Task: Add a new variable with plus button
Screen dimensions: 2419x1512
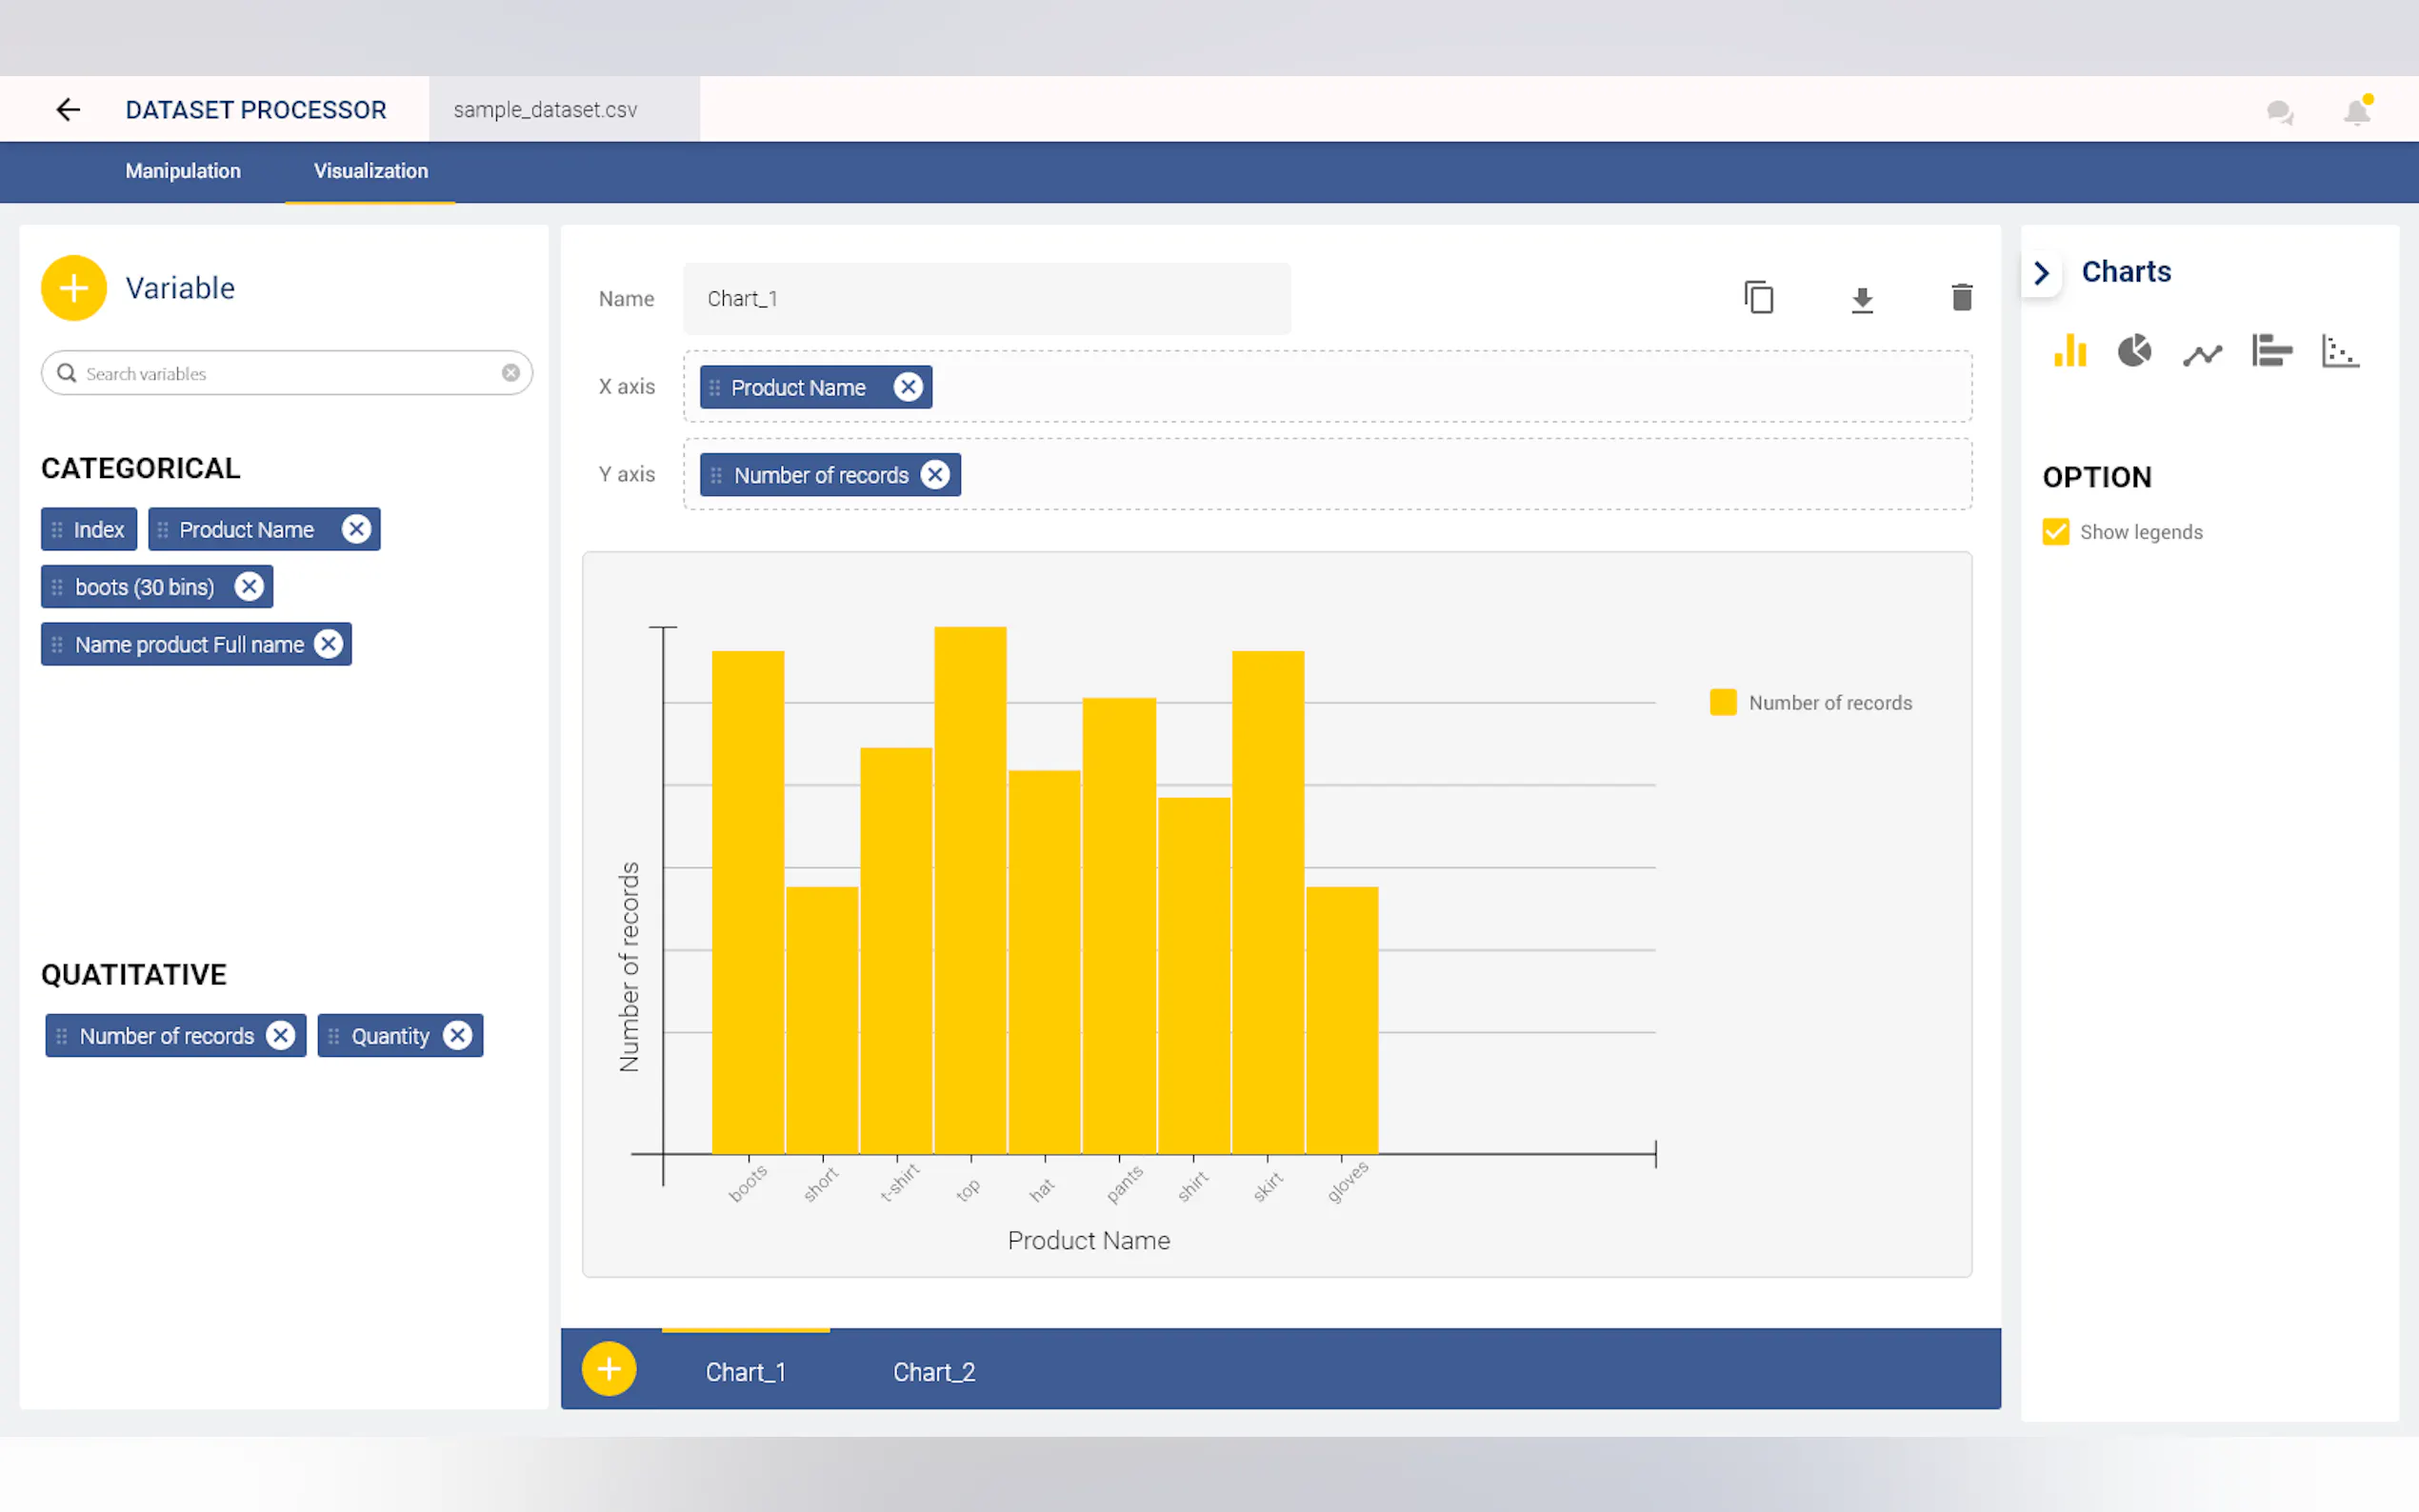Action: (73, 288)
